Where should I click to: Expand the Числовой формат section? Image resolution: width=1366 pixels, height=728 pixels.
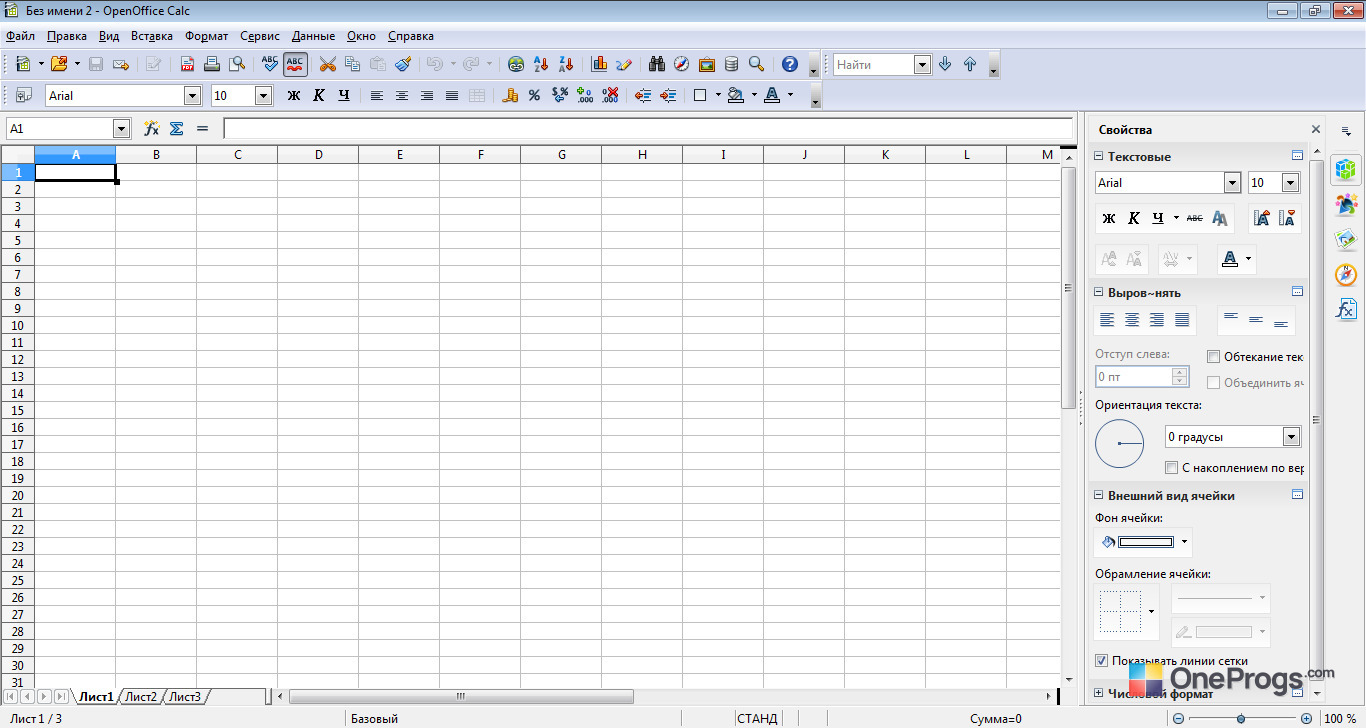[1098, 693]
